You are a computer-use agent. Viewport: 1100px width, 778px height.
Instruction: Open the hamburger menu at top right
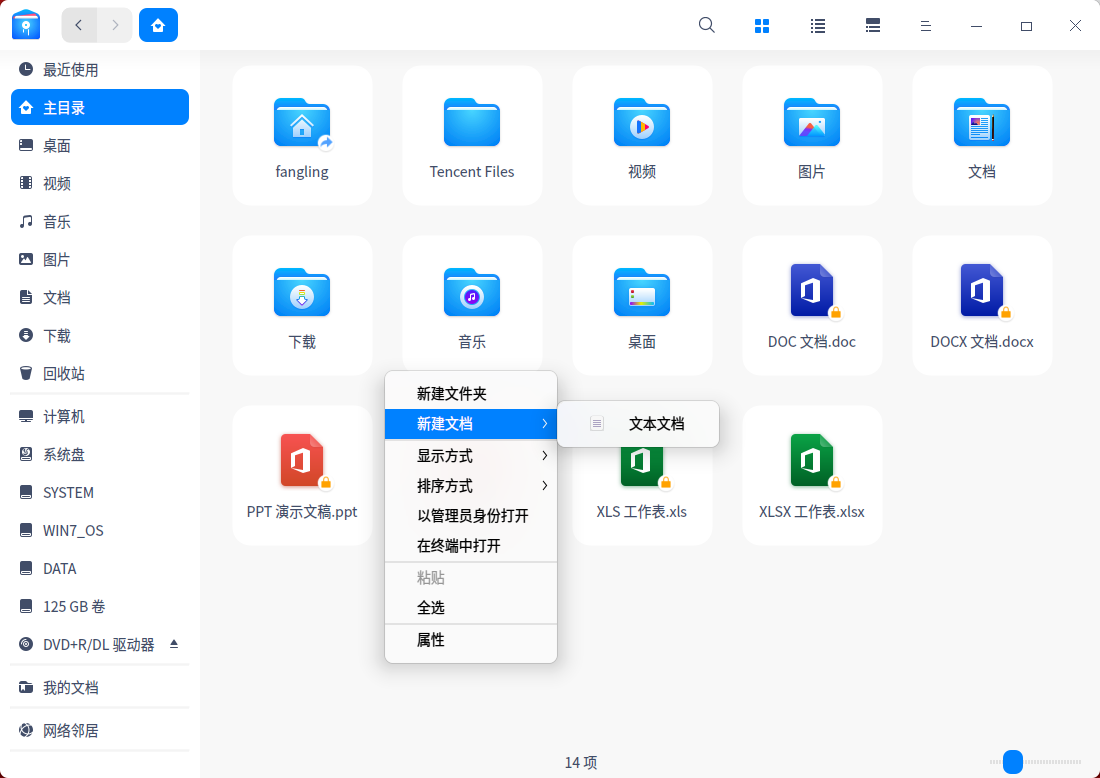(926, 25)
